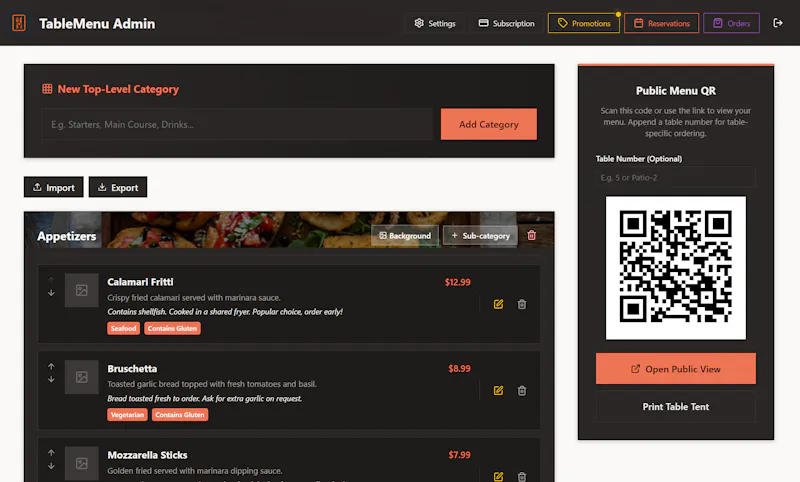800x482 pixels.
Task: Focus the new category name field
Action: click(237, 124)
